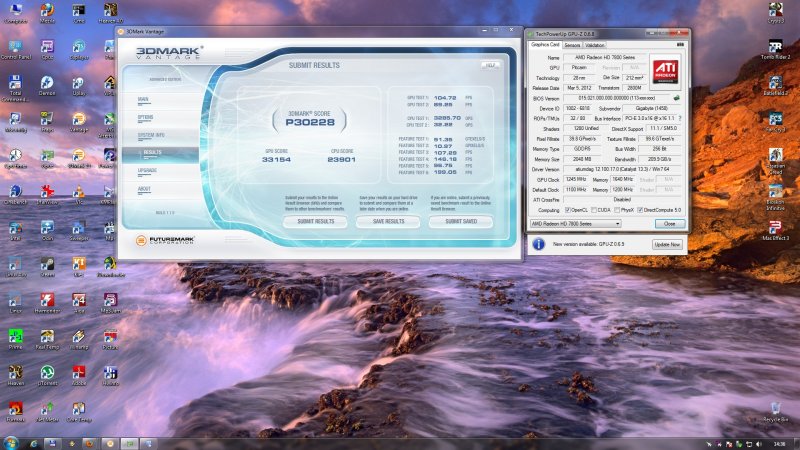Select the Results section in 3DMark Vantage
Viewport: 800px width, 450px height.
(160, 154)
